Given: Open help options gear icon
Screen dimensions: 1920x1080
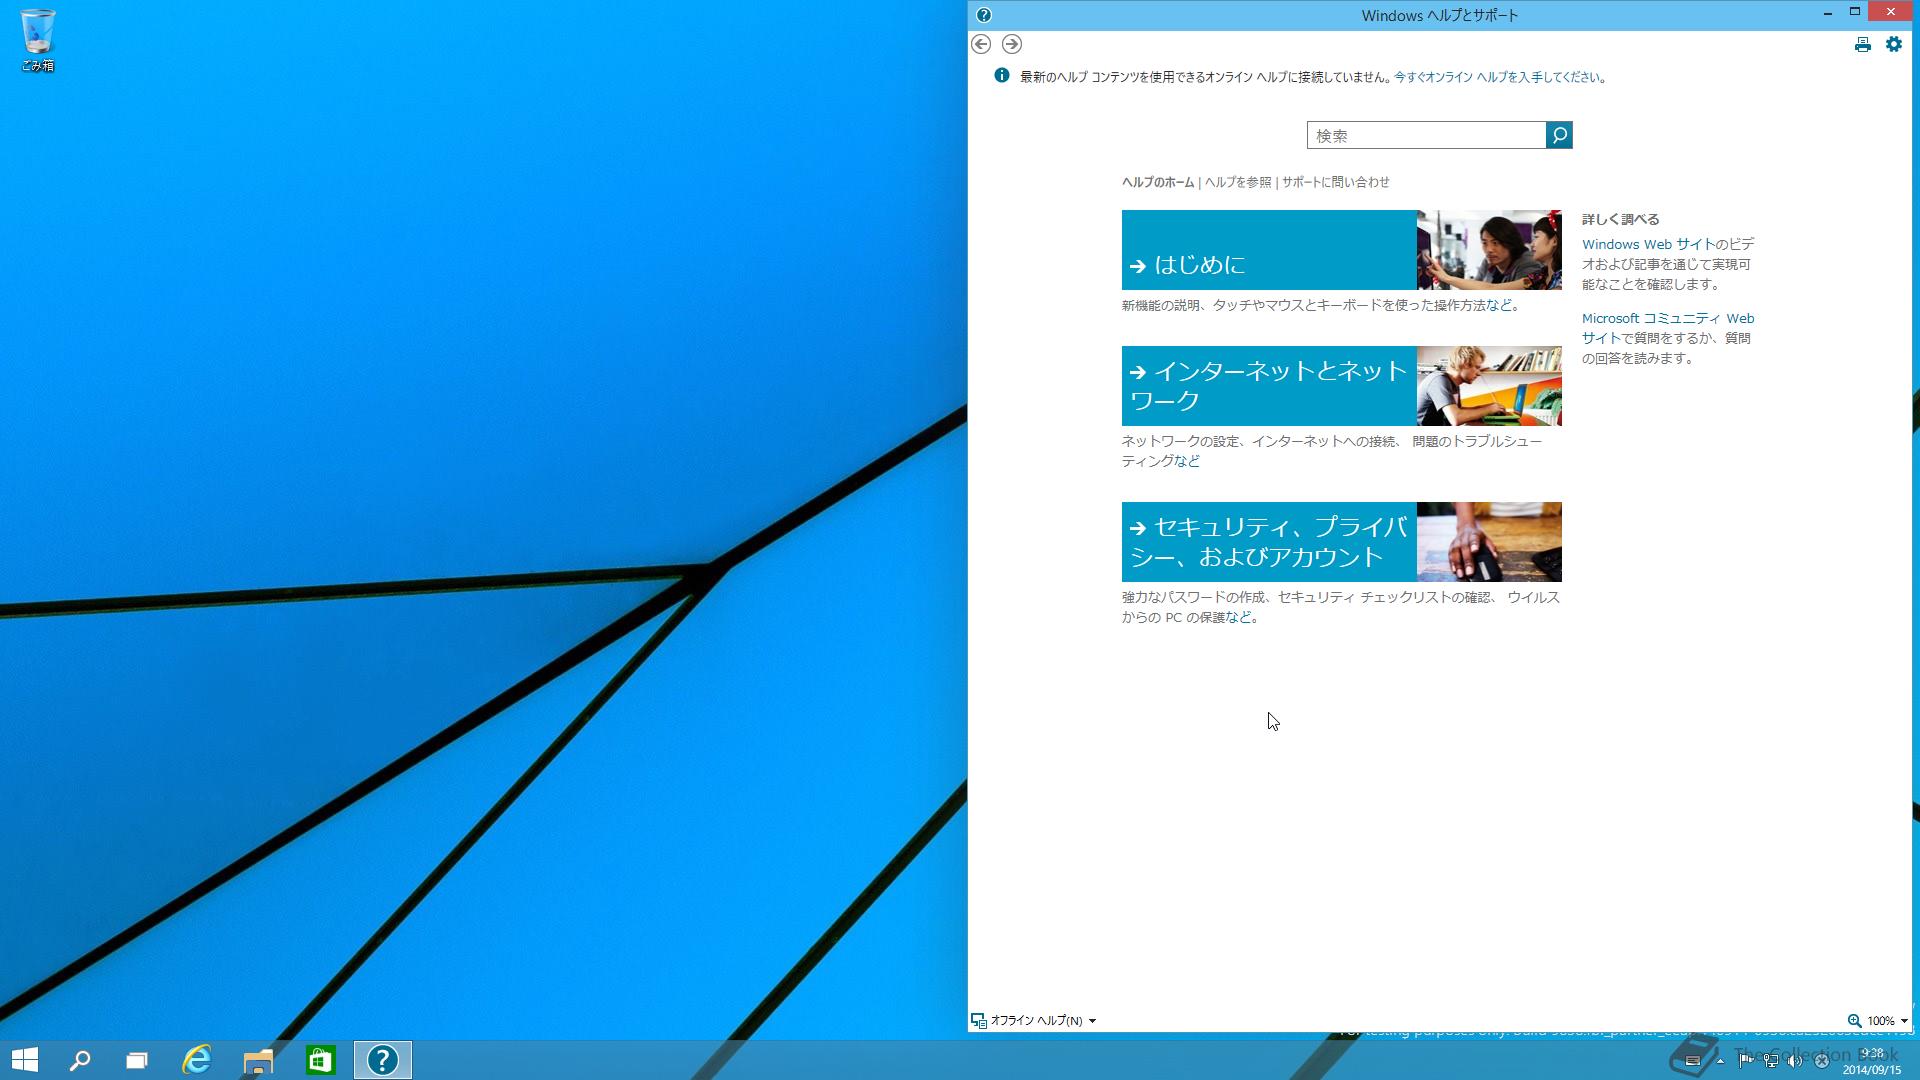Looking at the screenshot, I should [x=1894, y=44].
